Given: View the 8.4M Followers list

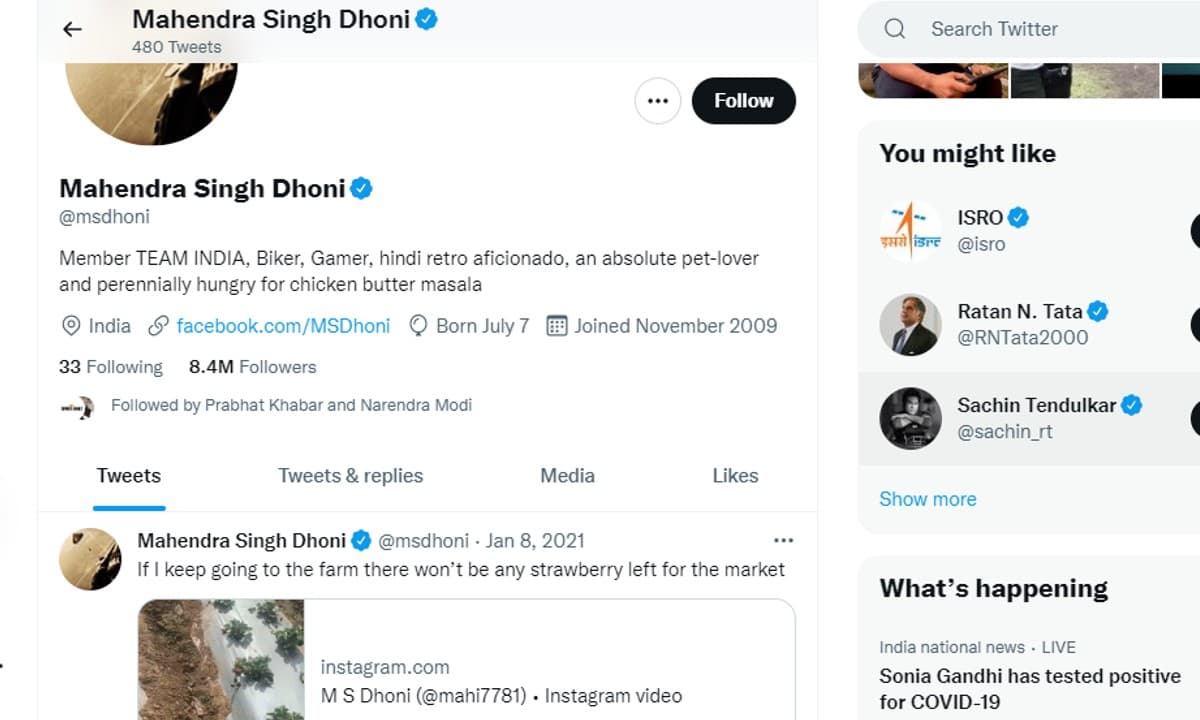Looking at the screenshot, I should (x=252, y=367).
